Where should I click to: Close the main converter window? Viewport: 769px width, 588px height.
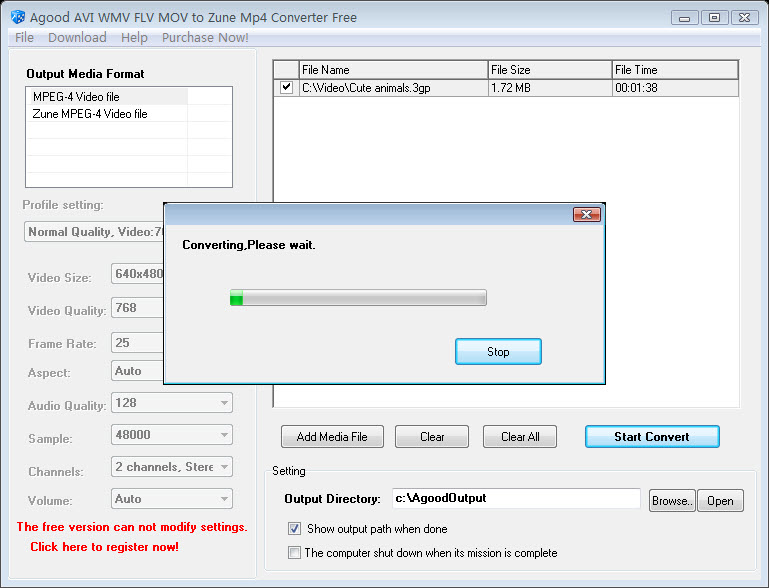(744, 18)
